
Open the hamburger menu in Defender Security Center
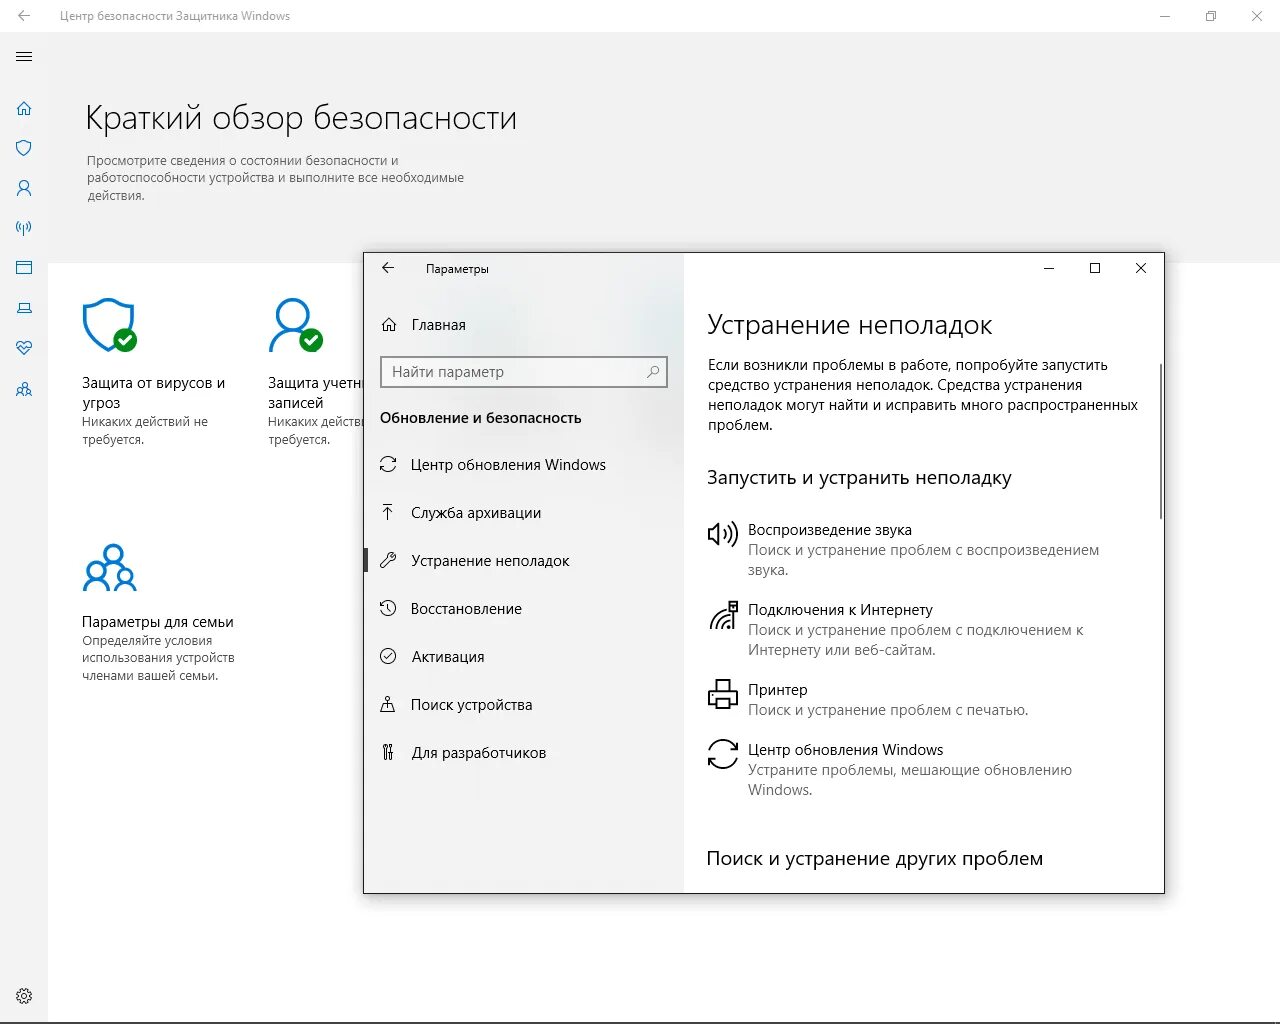[x=24, y=57]
